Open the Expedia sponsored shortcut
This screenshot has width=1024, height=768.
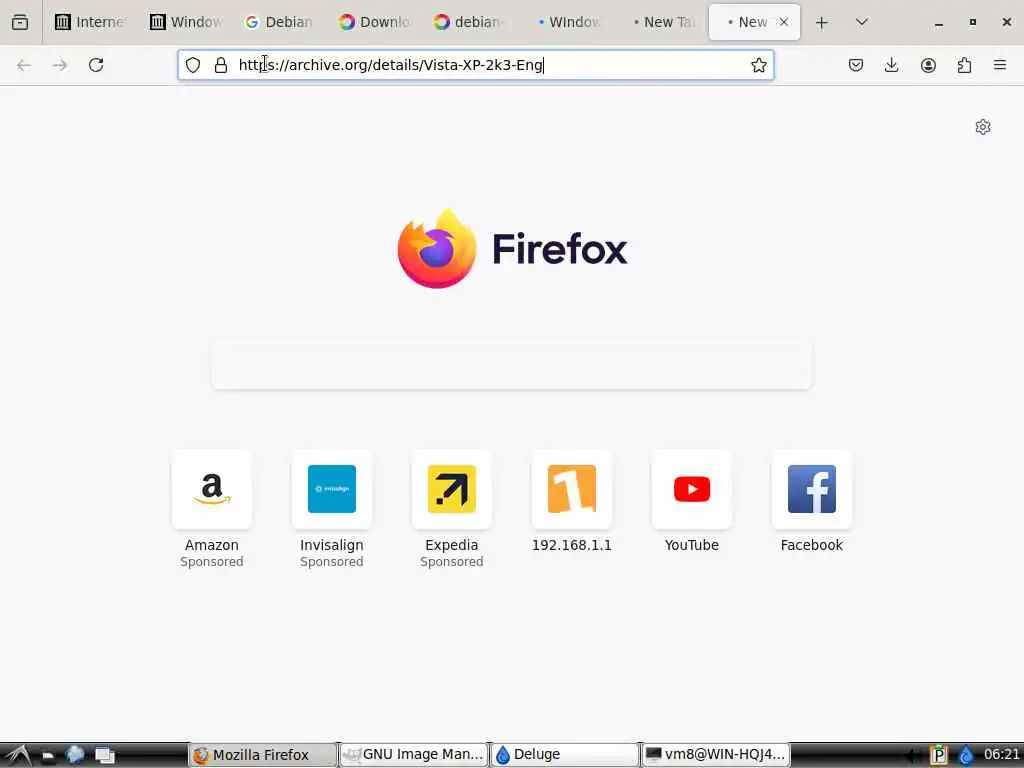pyautogui.click(x=452, y=509)
